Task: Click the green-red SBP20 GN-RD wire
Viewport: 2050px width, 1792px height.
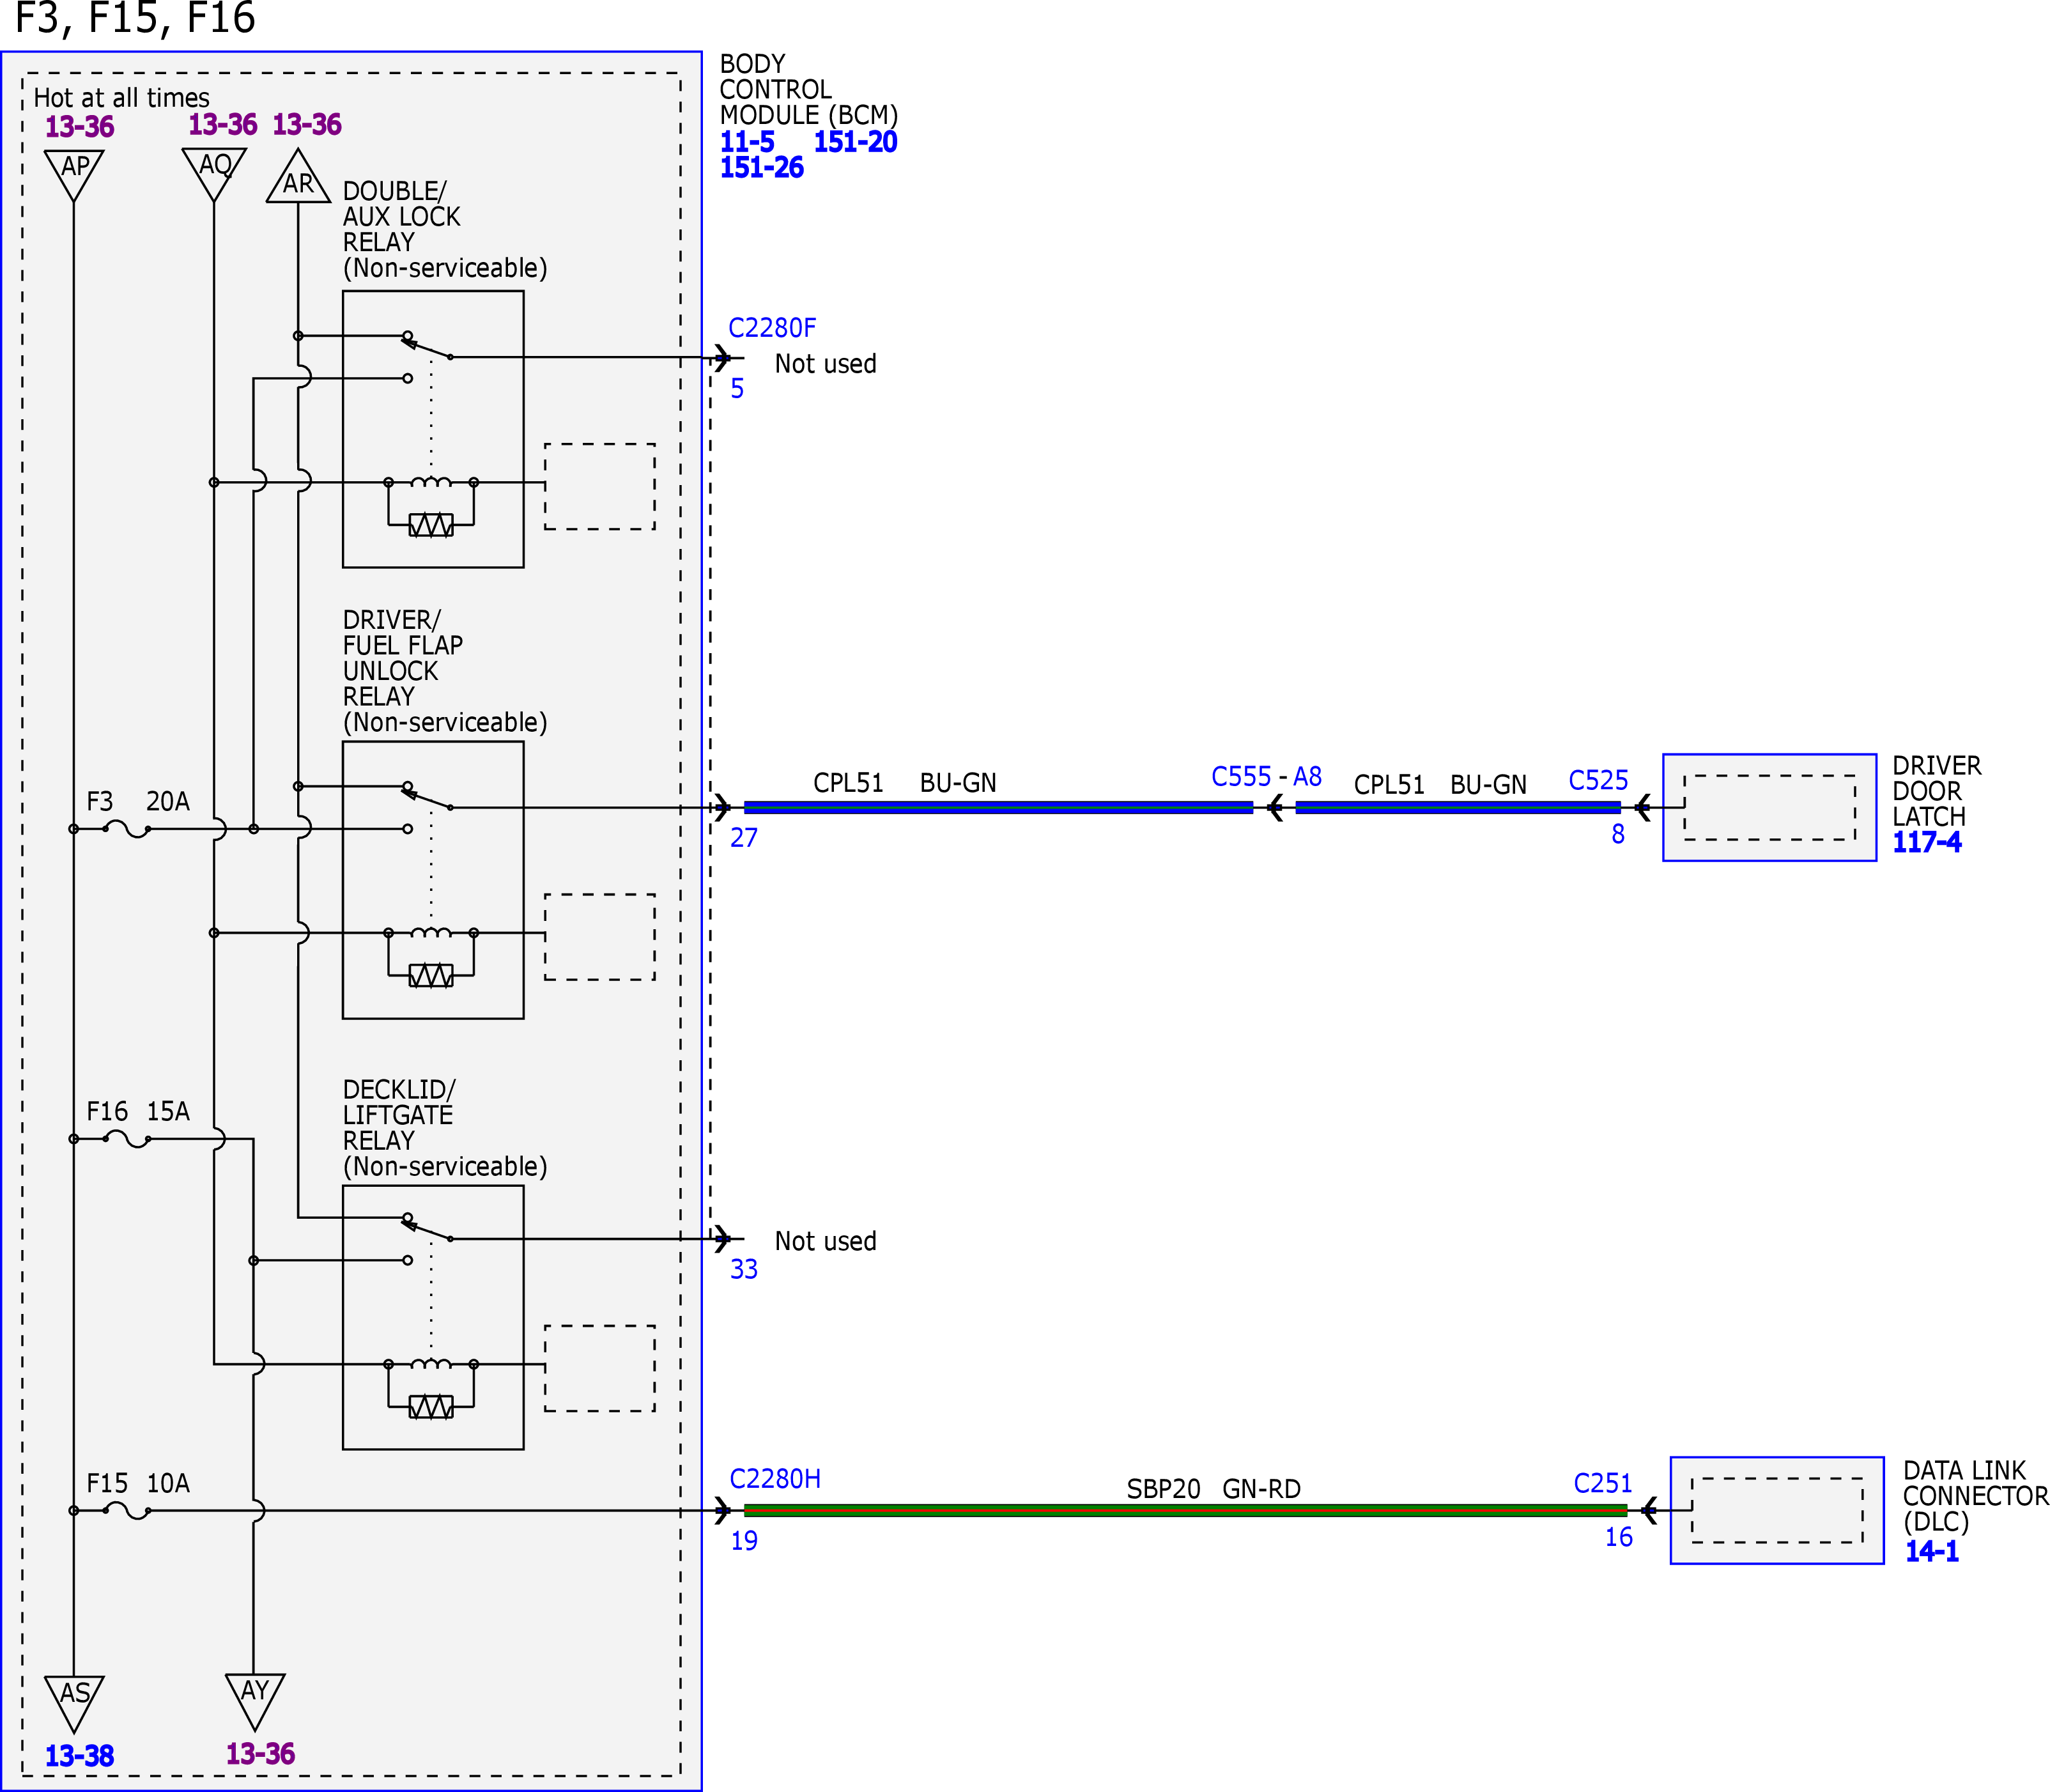Action: 1185,1511
